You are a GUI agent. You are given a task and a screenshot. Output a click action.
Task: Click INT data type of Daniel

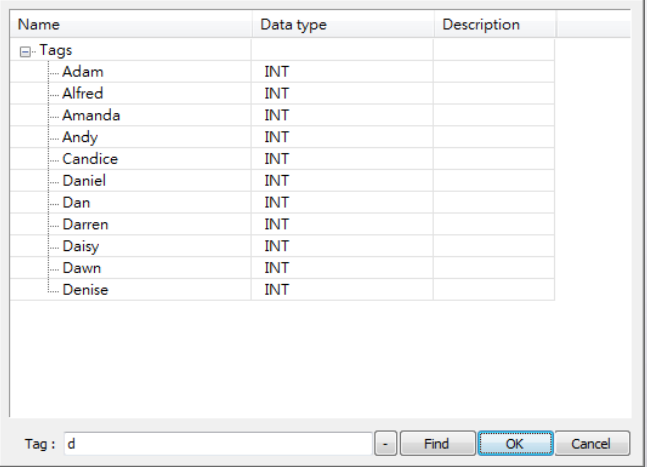click(x=276, y=181)
